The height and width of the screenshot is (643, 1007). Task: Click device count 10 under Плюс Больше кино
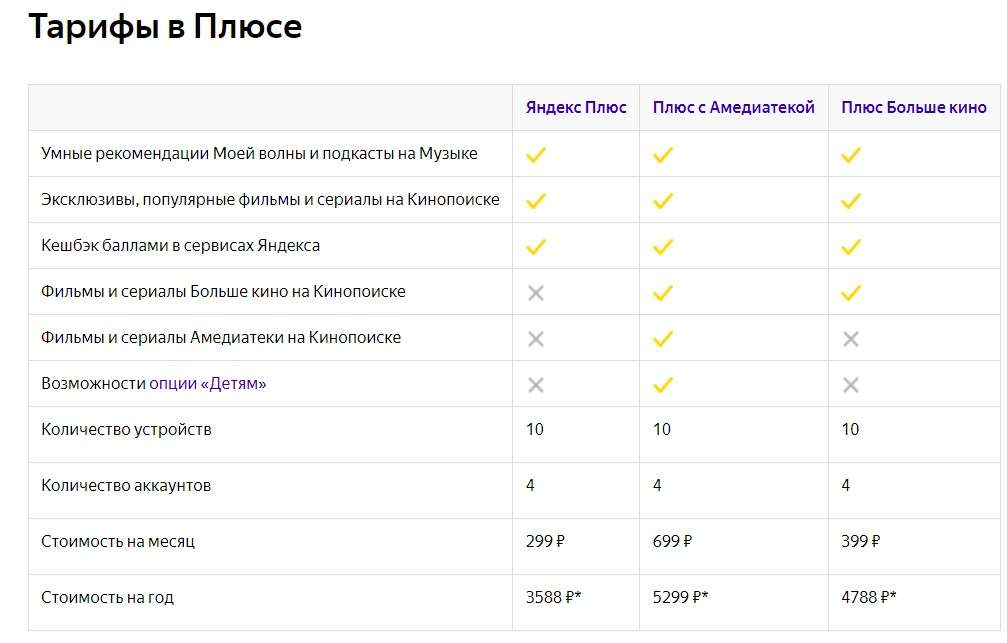[x=850, y=429]
